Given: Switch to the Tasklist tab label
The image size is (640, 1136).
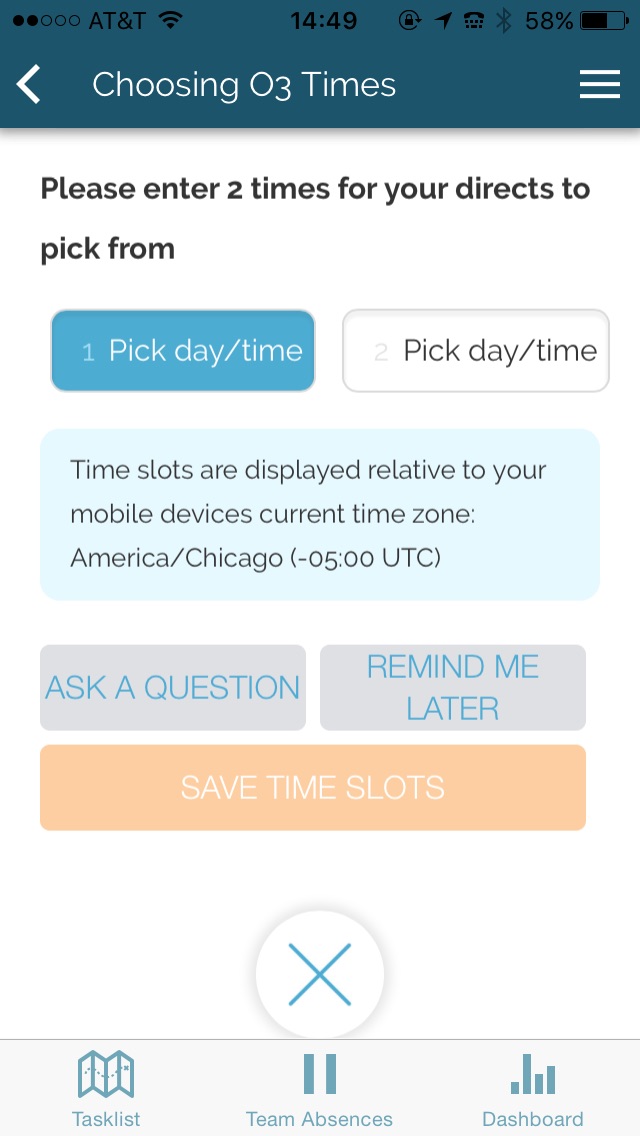Looking at the screenshot, I should pyautogui.click(x=106, y=1119).
